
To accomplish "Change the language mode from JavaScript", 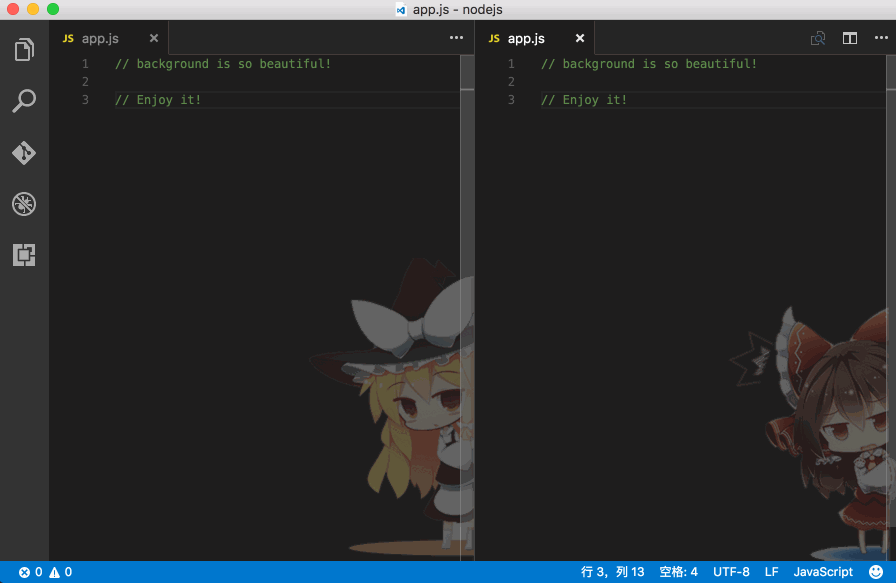I will click(822, 571).
